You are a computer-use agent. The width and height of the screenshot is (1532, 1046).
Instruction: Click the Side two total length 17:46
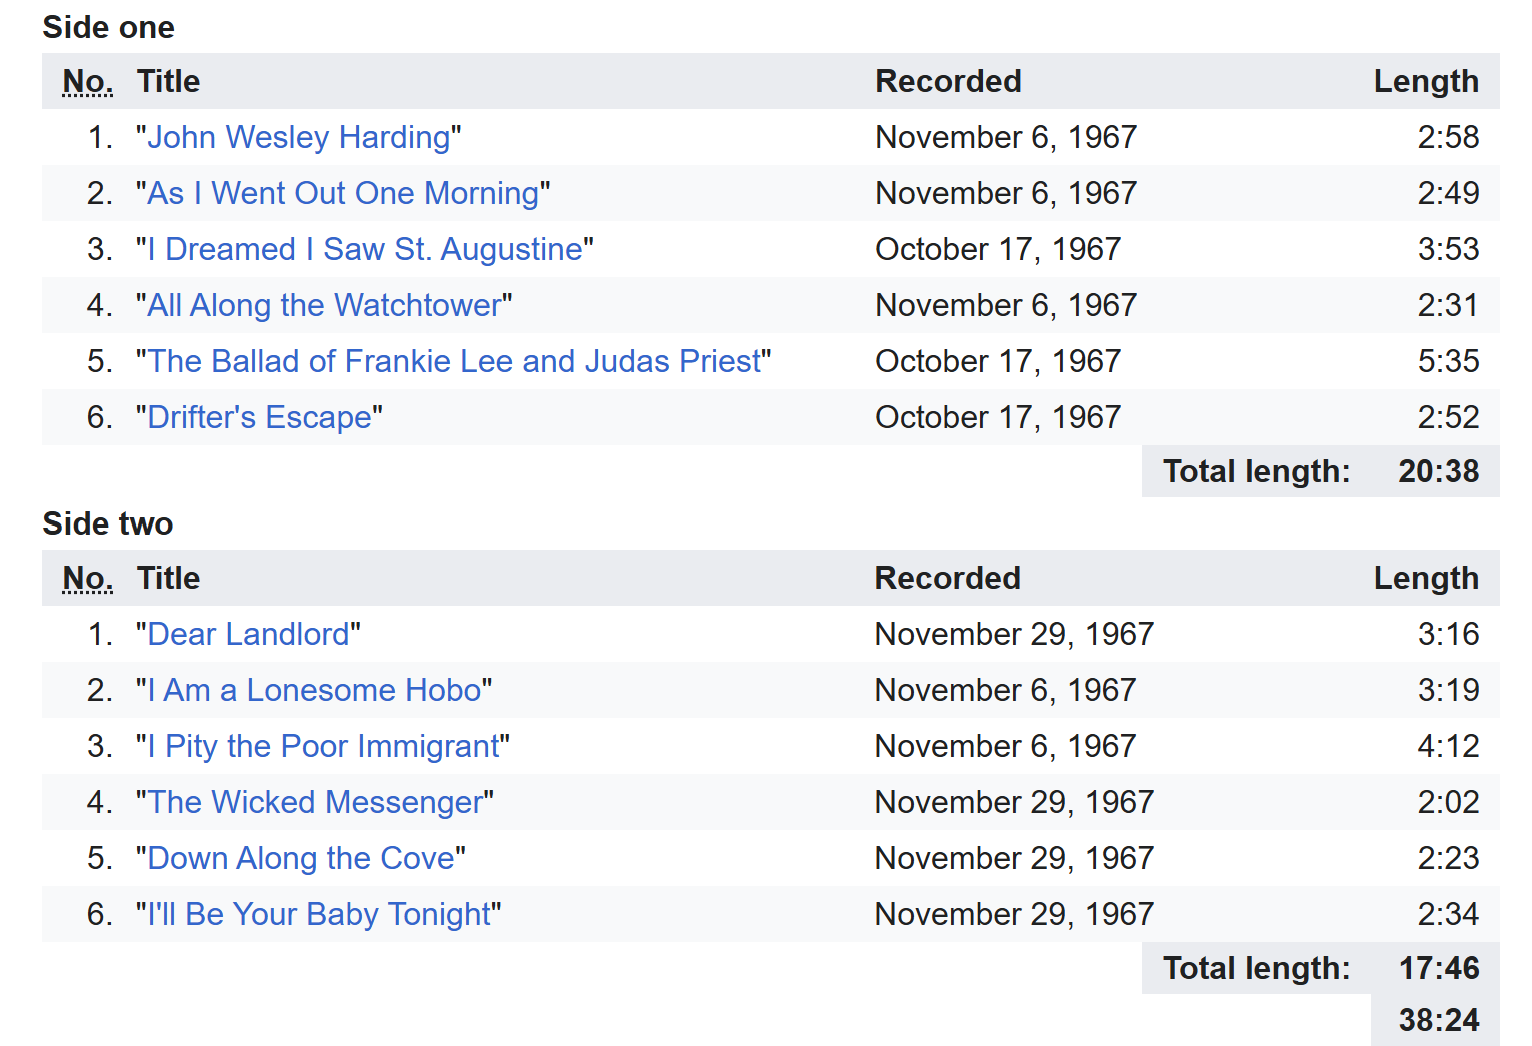pyautogui.click(x=1438, y=968)
